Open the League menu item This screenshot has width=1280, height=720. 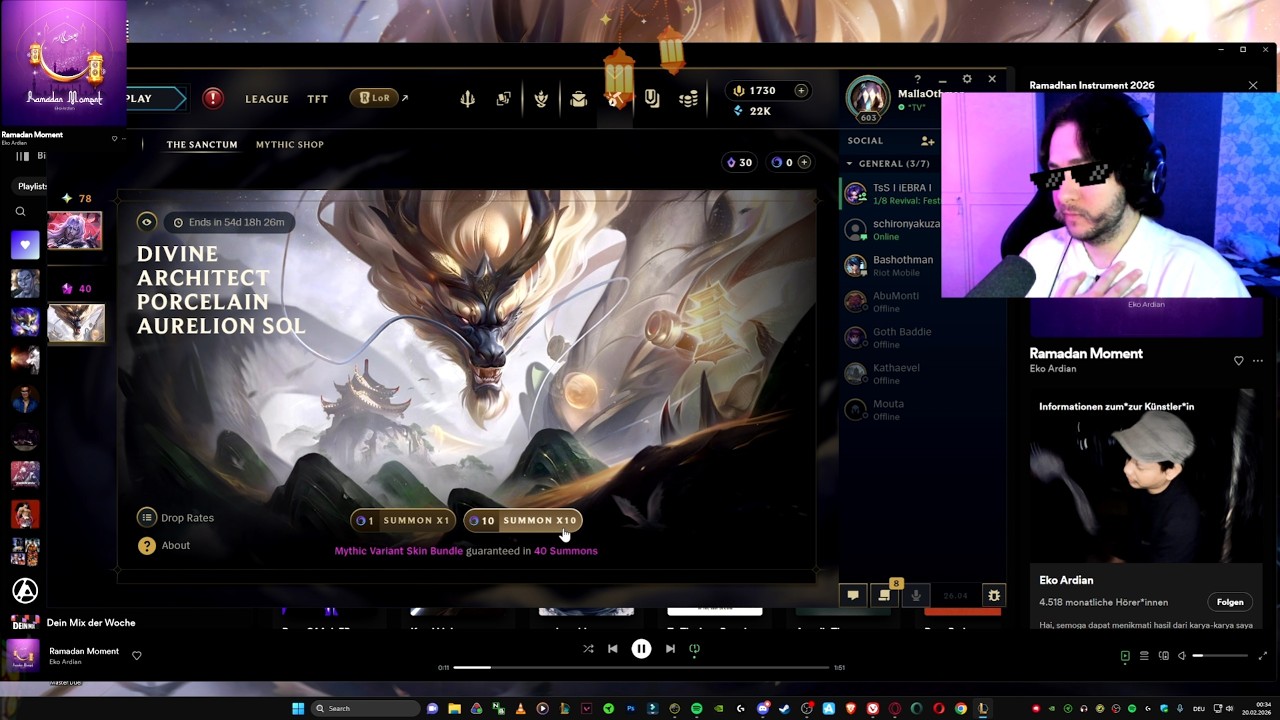point(267,99)
